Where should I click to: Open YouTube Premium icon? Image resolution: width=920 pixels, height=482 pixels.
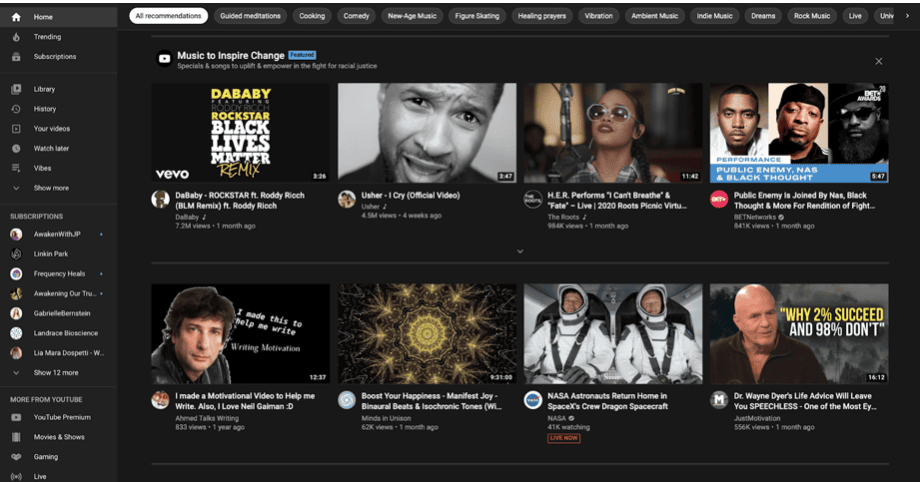pyautogui.click(x=16, y=417)
